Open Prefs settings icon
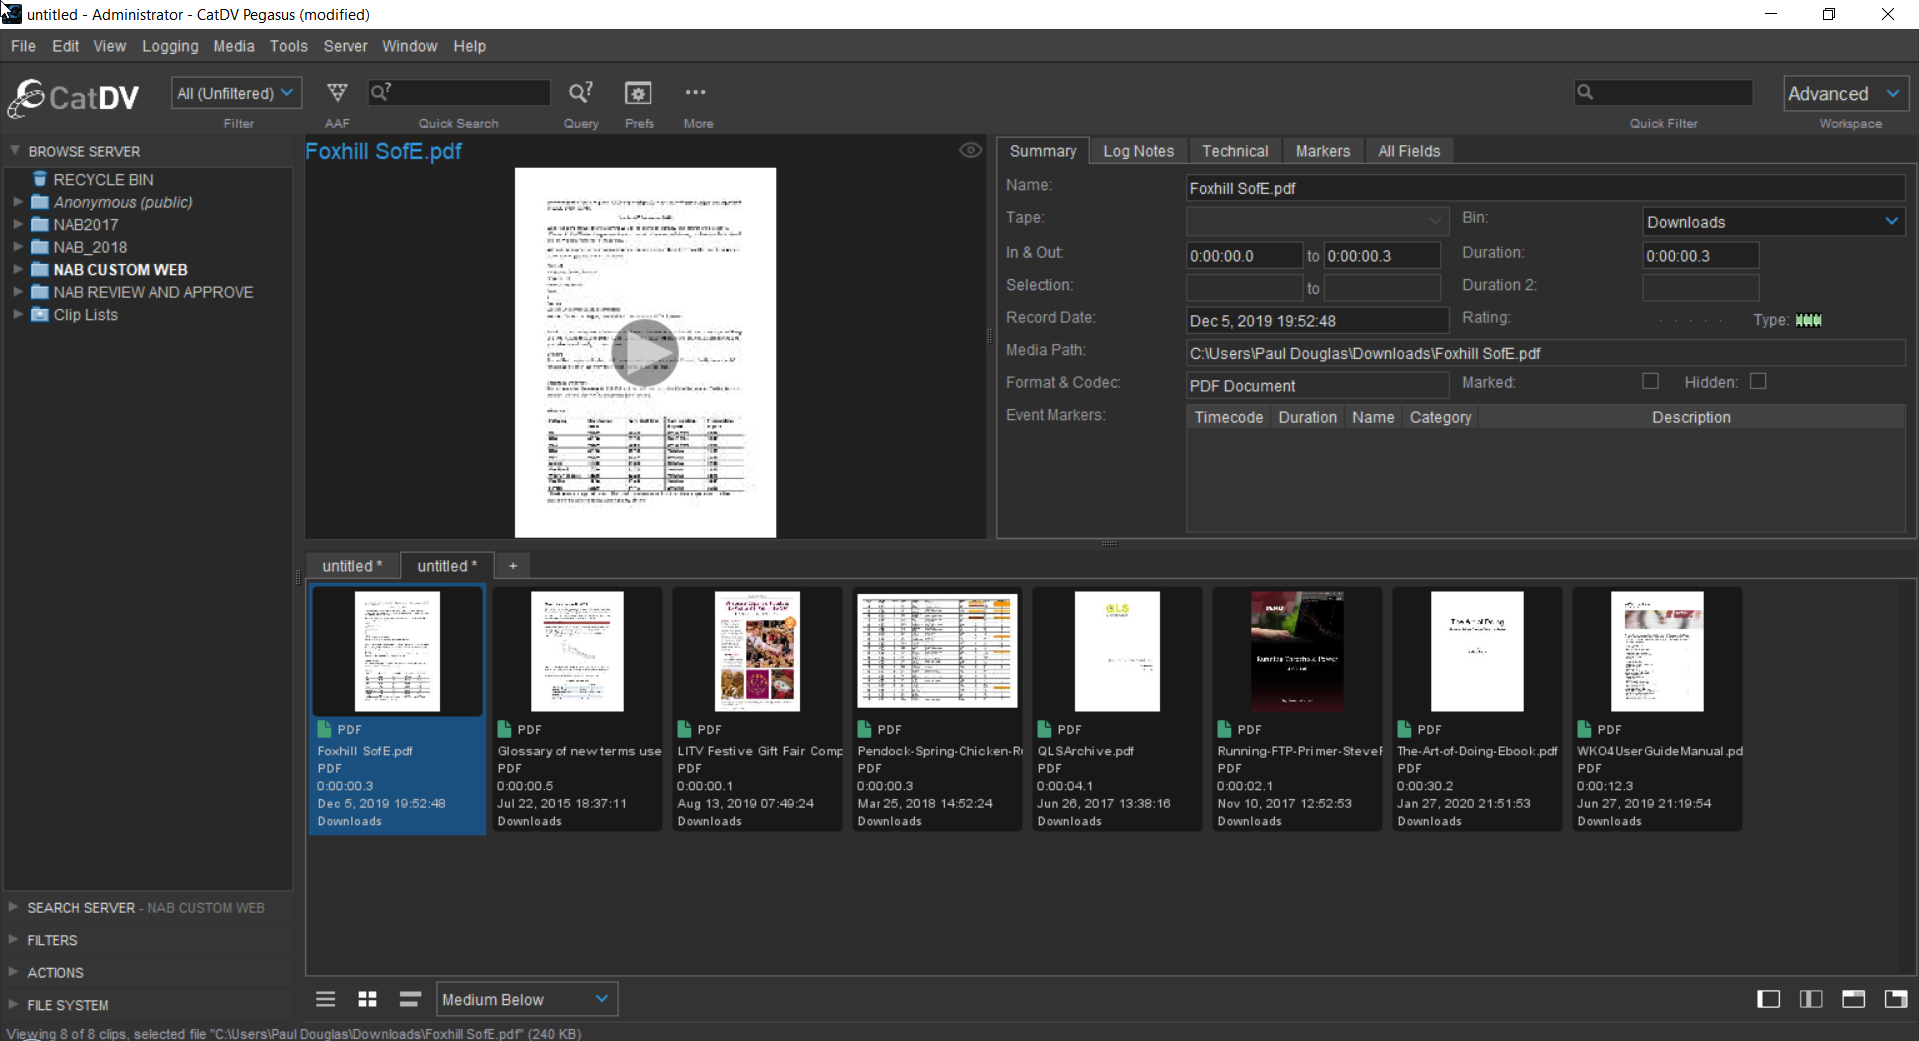This screenshot has height=1041, width=1919. [638, 93]
